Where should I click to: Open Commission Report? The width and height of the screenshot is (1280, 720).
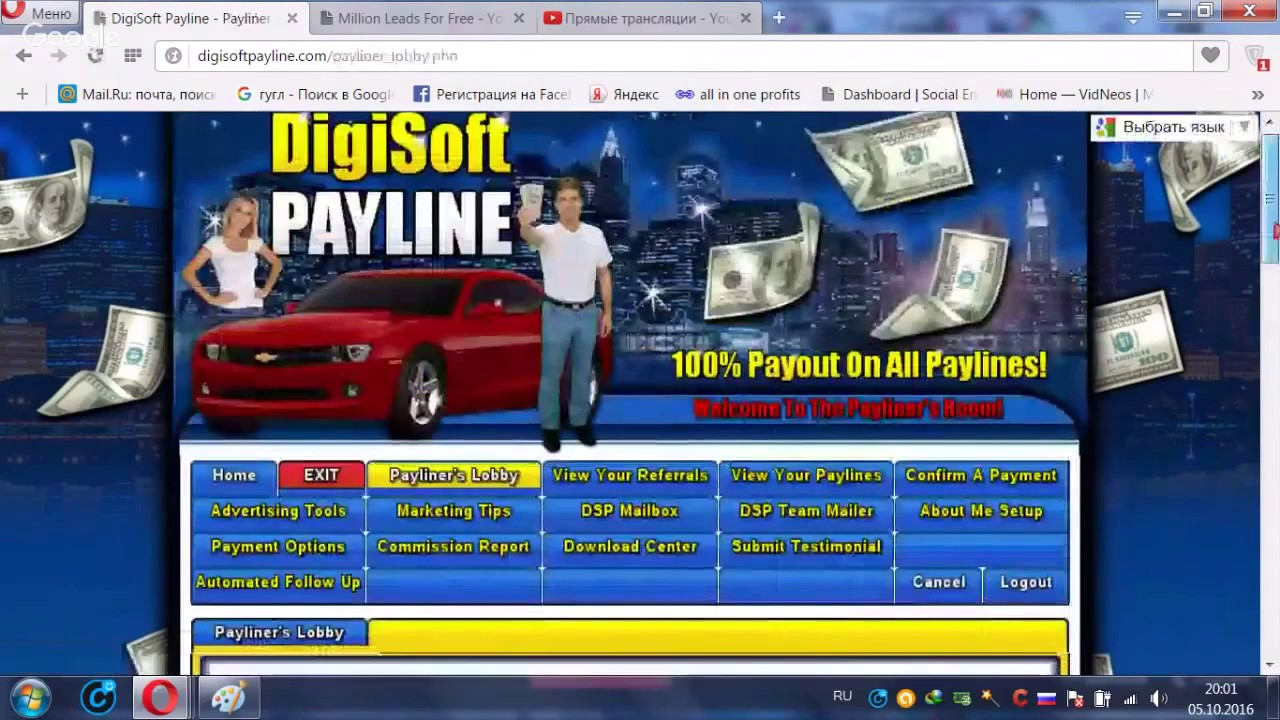(454, 546)
